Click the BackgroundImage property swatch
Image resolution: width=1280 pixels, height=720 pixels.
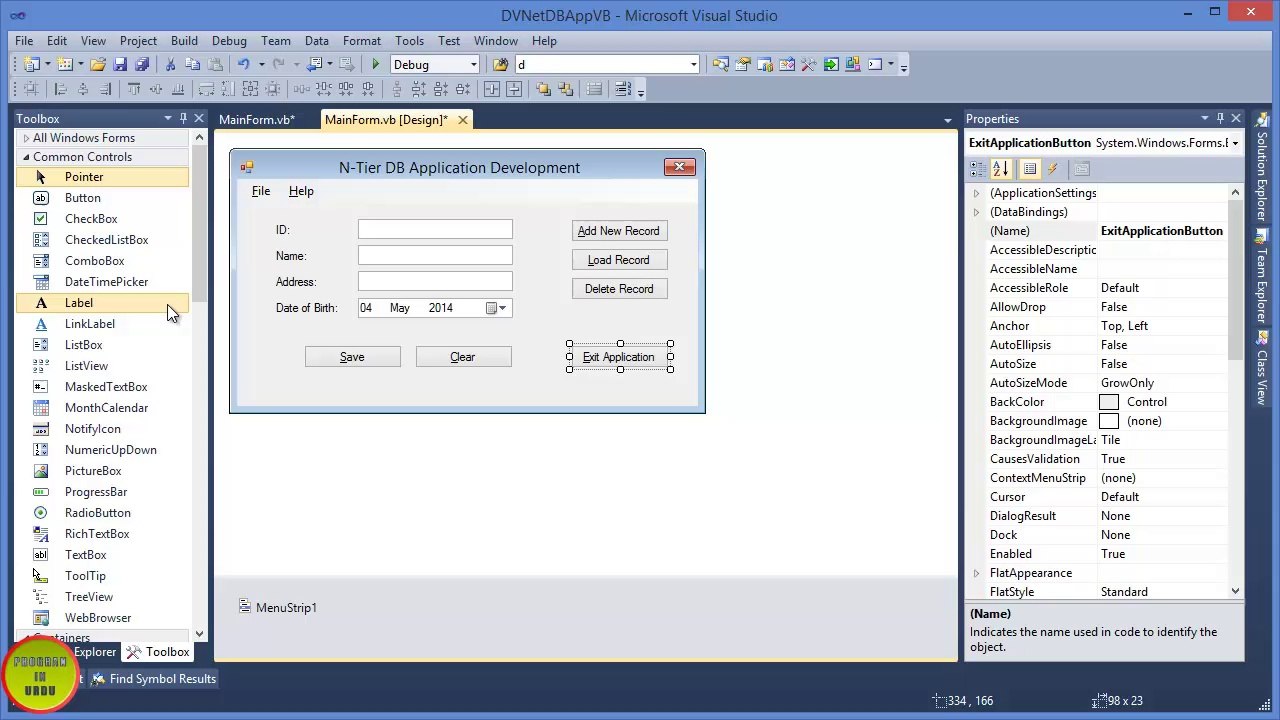pyautogui.click(x=1109, y=421)
